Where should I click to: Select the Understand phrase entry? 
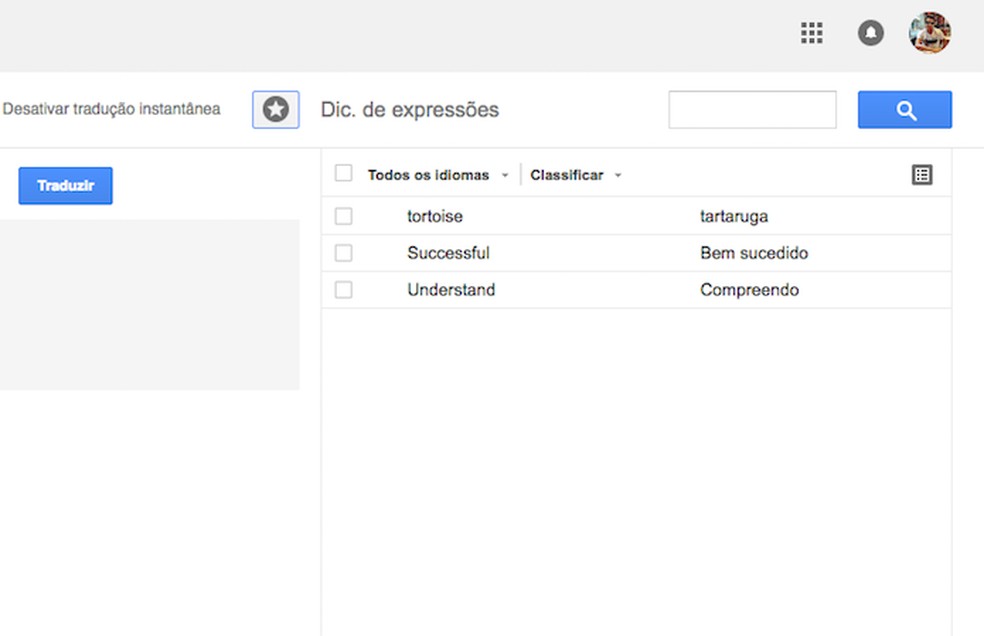click(x=451, y=290)
